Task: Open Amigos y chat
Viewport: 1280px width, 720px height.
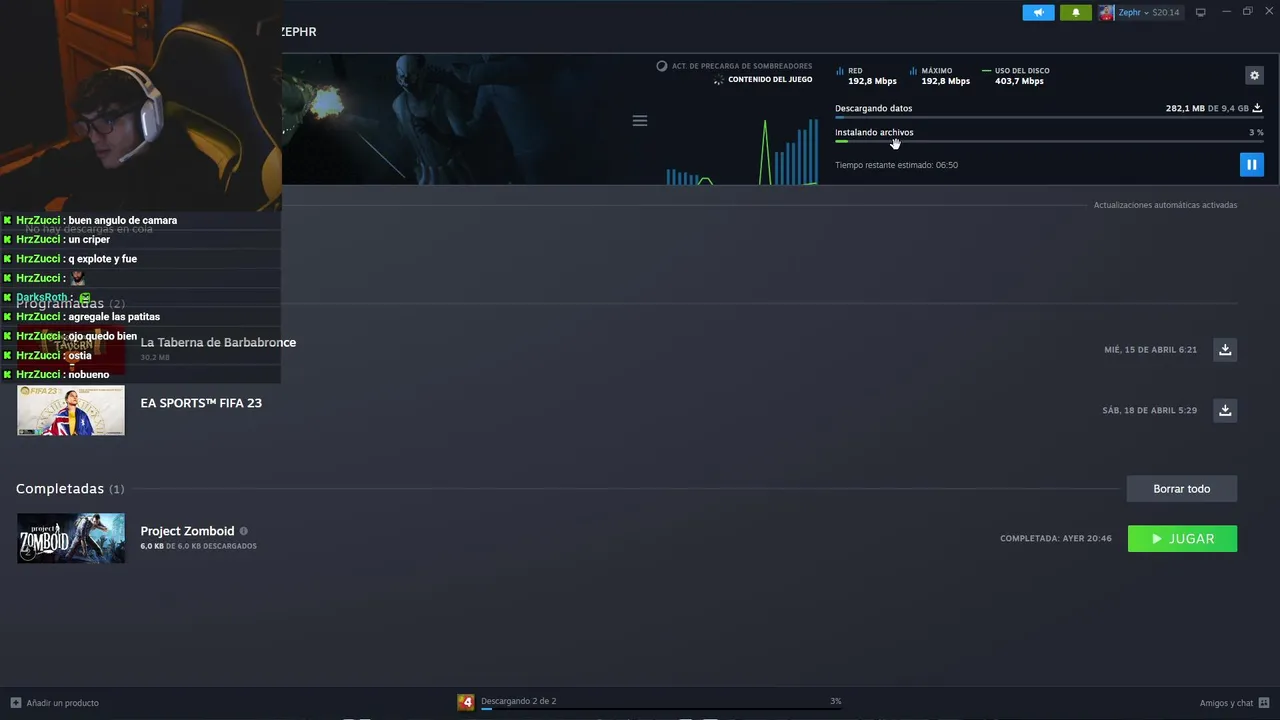Action: click(1226, 703)
